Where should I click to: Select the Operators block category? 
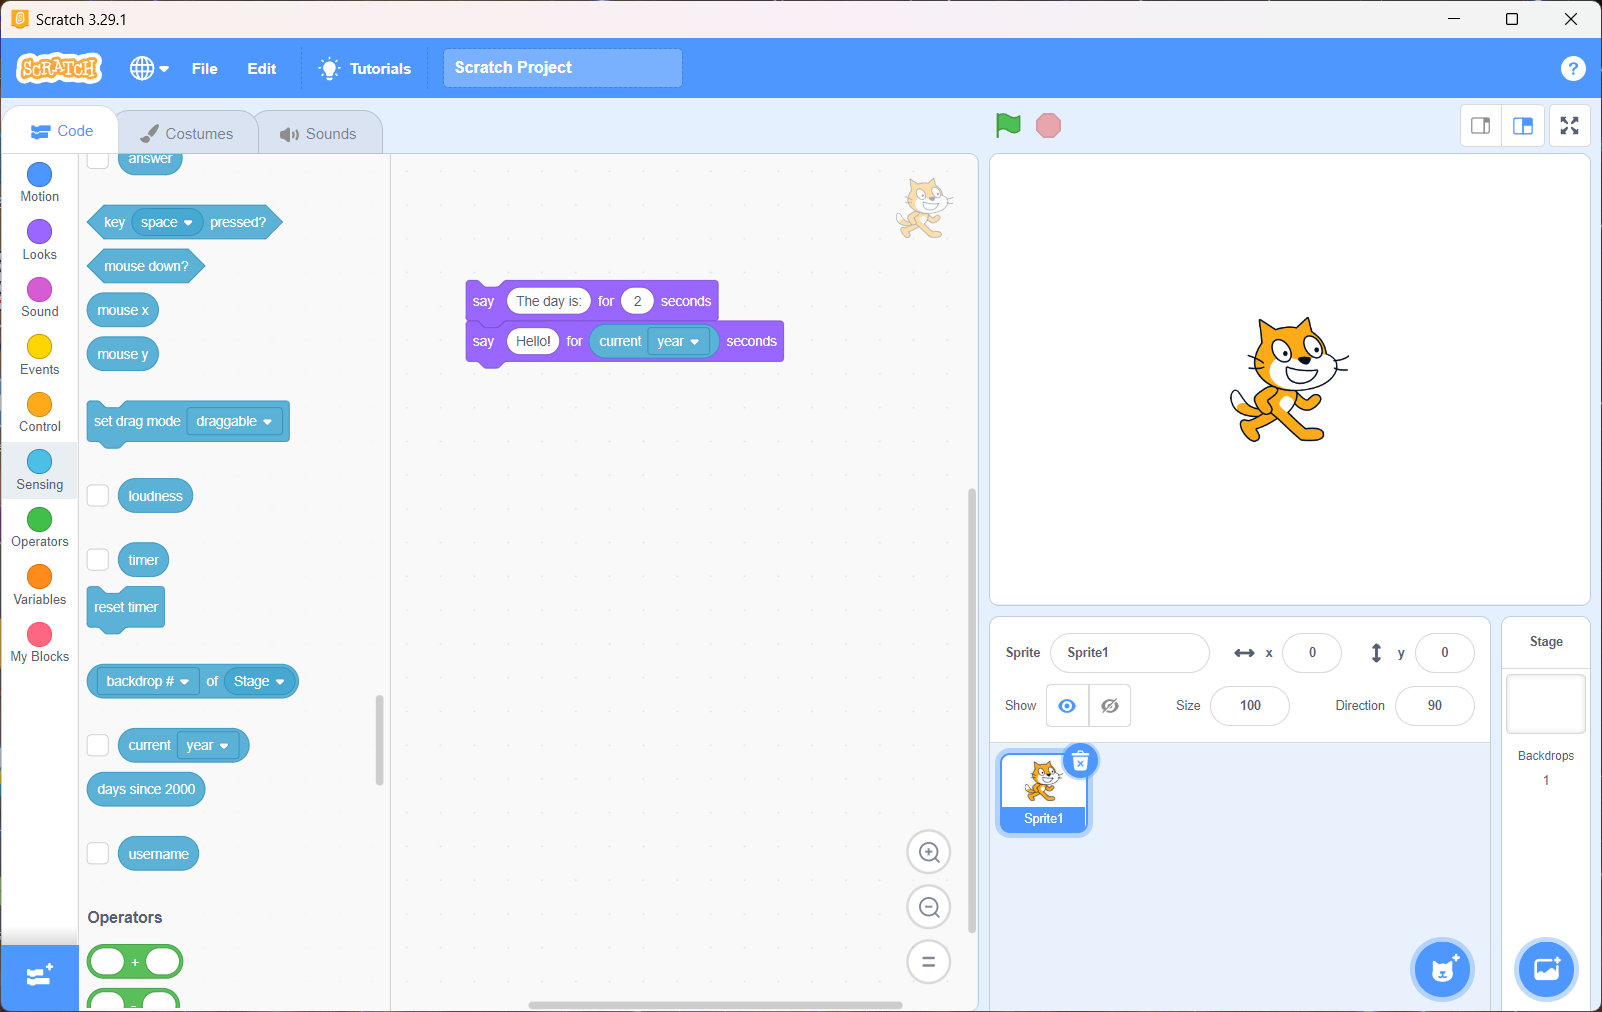(40, 527)
